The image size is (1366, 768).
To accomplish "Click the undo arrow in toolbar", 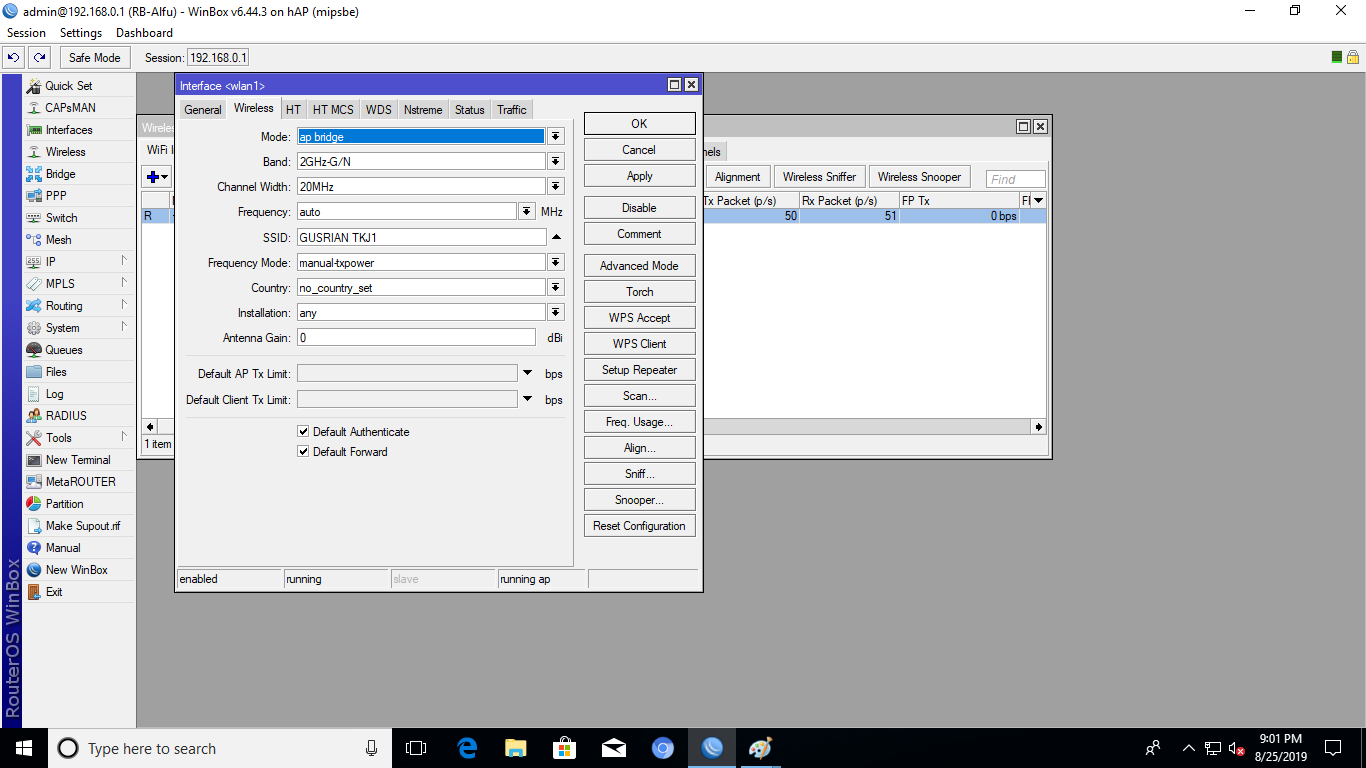I will (x=14, y=58).
